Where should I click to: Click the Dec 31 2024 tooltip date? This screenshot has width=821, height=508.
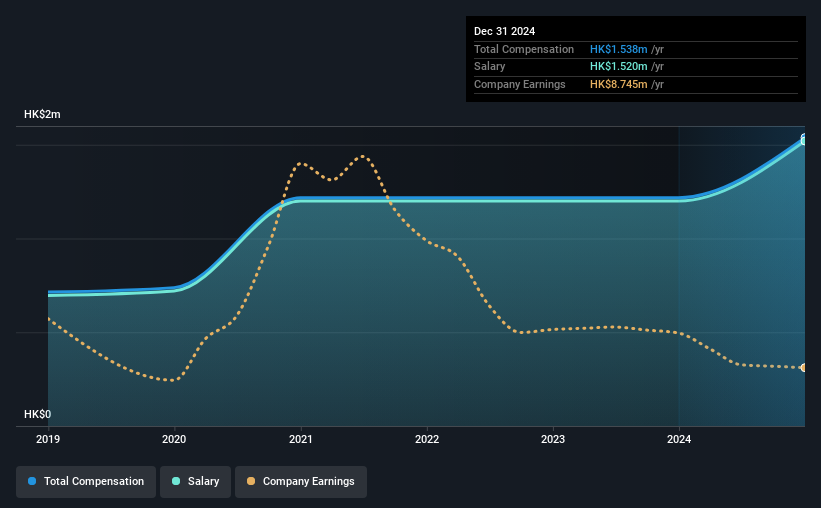(x=504, y=31)
